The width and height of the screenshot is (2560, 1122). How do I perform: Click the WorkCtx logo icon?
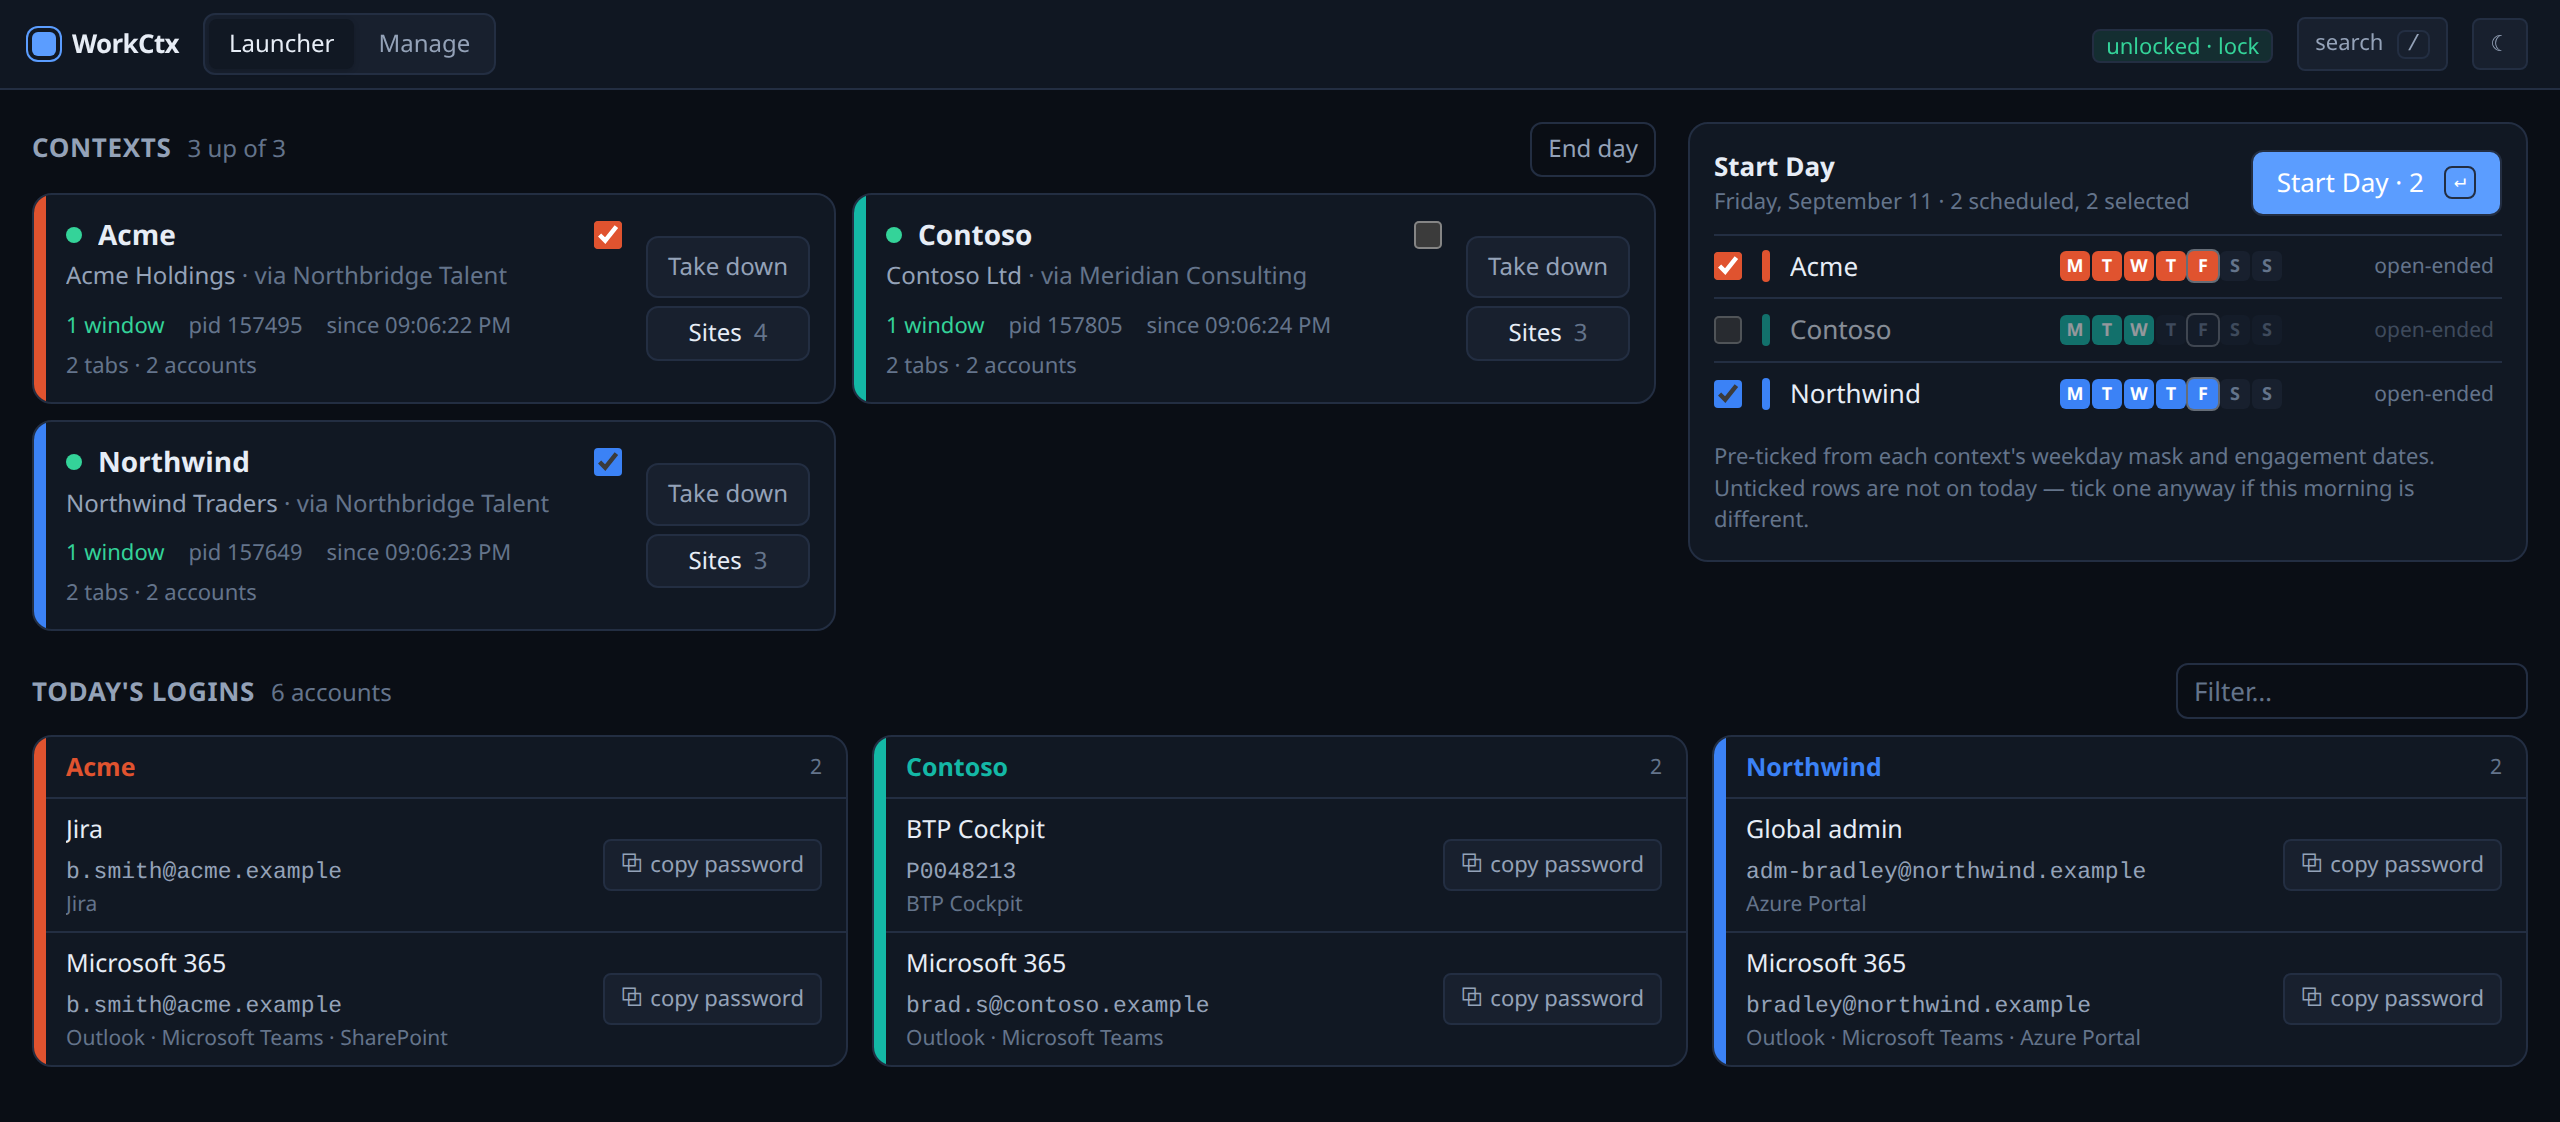pos(44,44)
